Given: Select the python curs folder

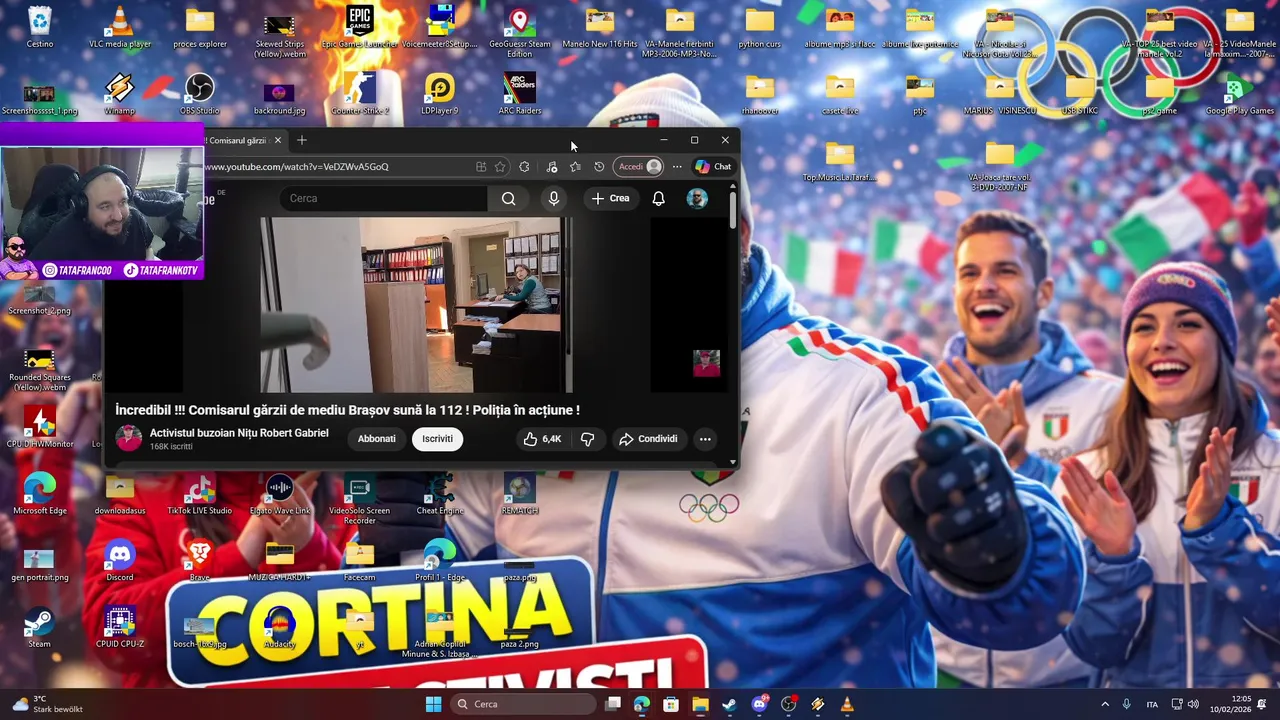Looking at the screenshot, I should tap(760, 28).
